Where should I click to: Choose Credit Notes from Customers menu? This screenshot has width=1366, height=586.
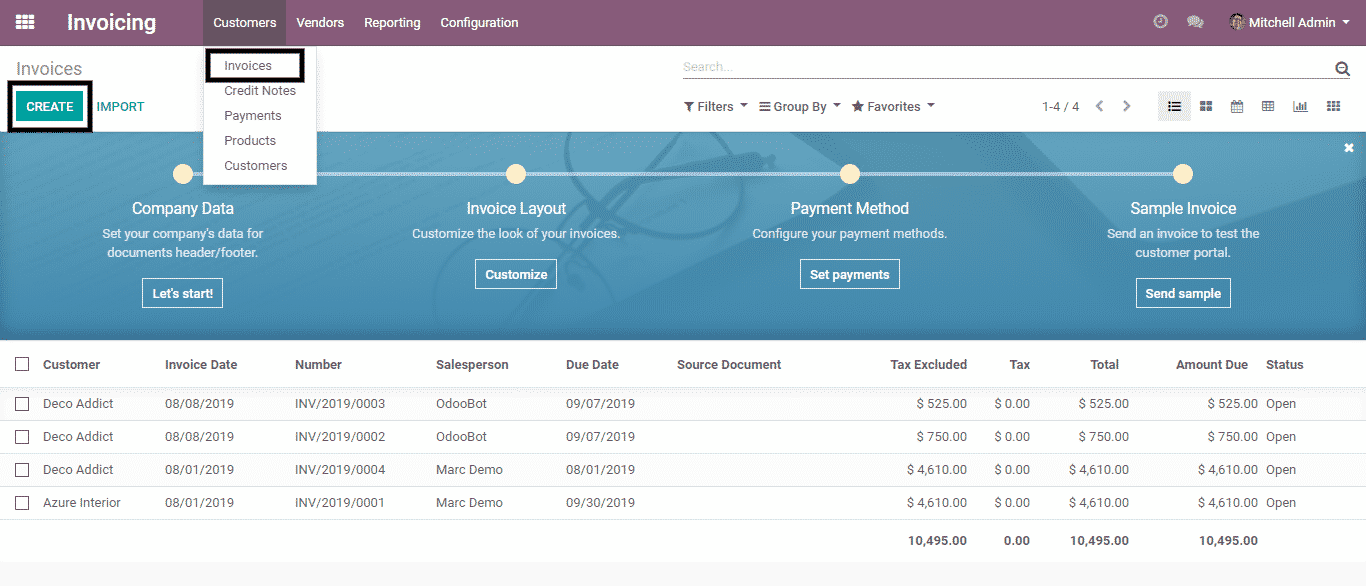coord(260,91)
